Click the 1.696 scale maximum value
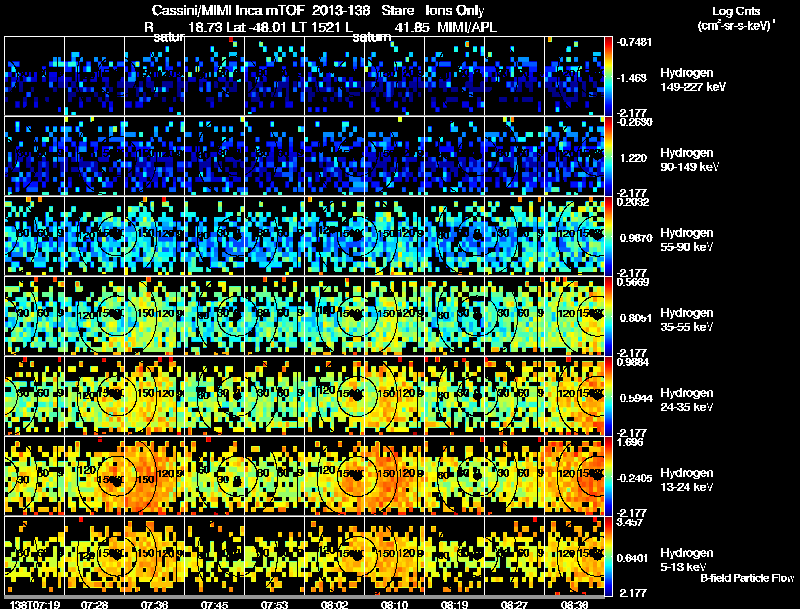 (630, 442)
